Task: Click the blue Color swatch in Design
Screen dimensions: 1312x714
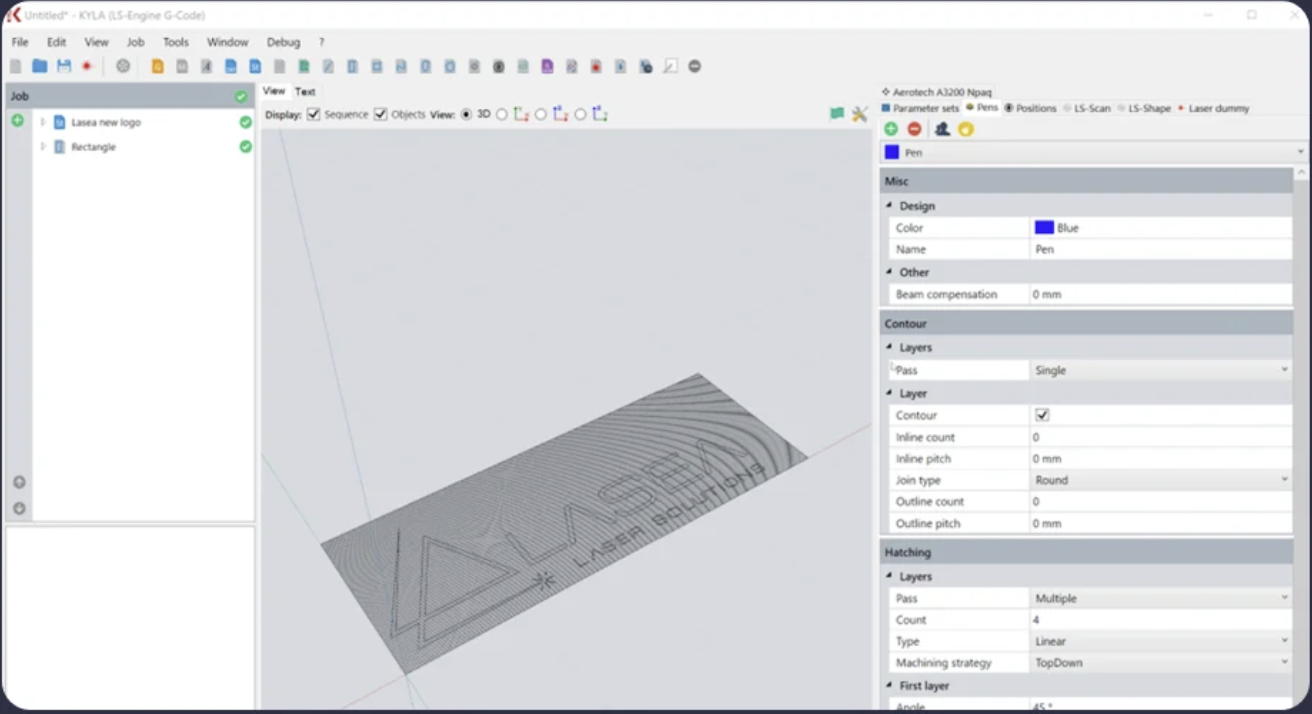Action: (1044, 228)
